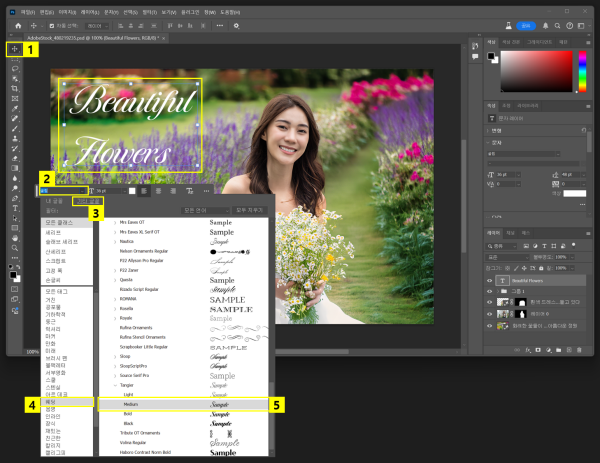The image size is (600, 463).
Task: Center-align text in the floating text bar
Action: pyautogui.click(x=159, y=189)
